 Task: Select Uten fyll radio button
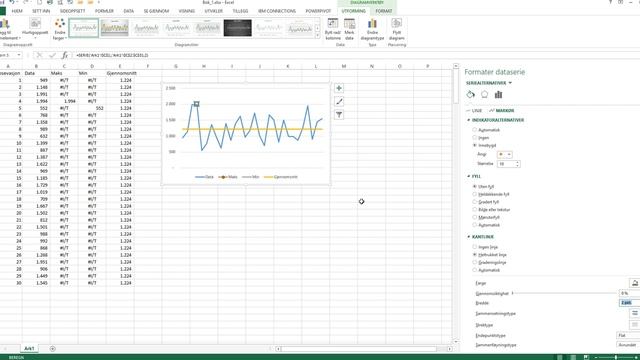[474, 187]
